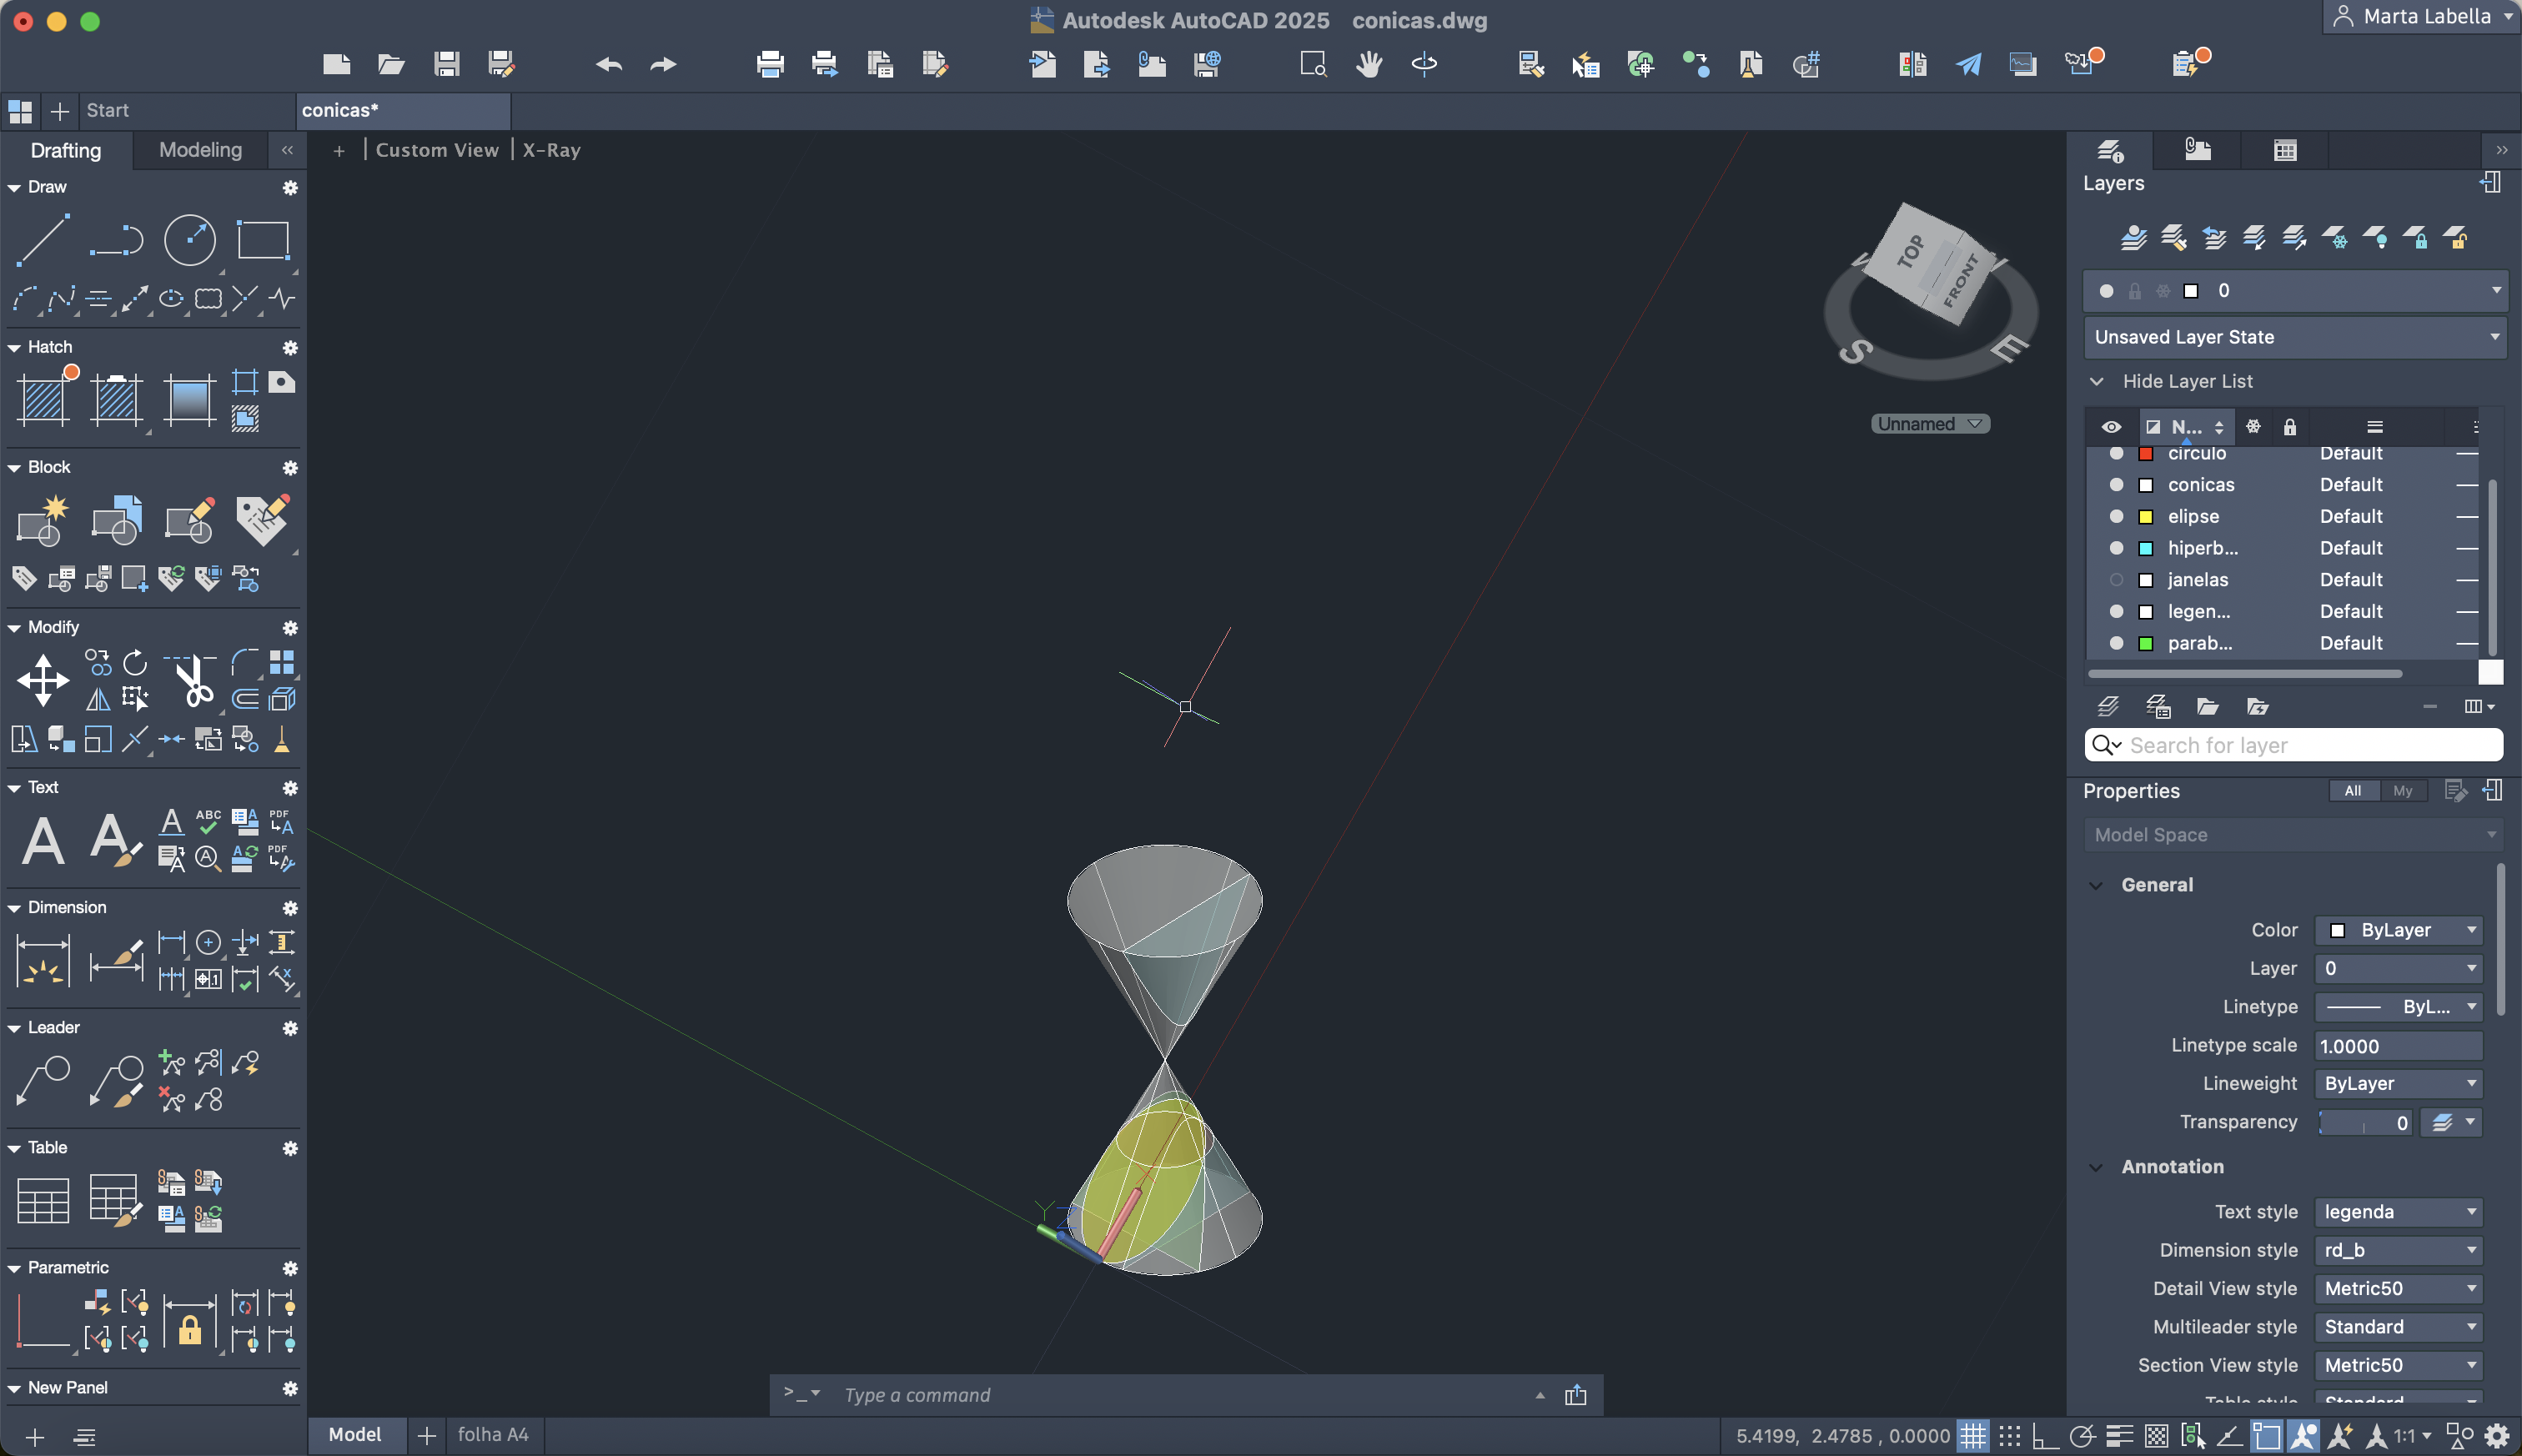Select the Rectangle draw tool

point(262,240)
